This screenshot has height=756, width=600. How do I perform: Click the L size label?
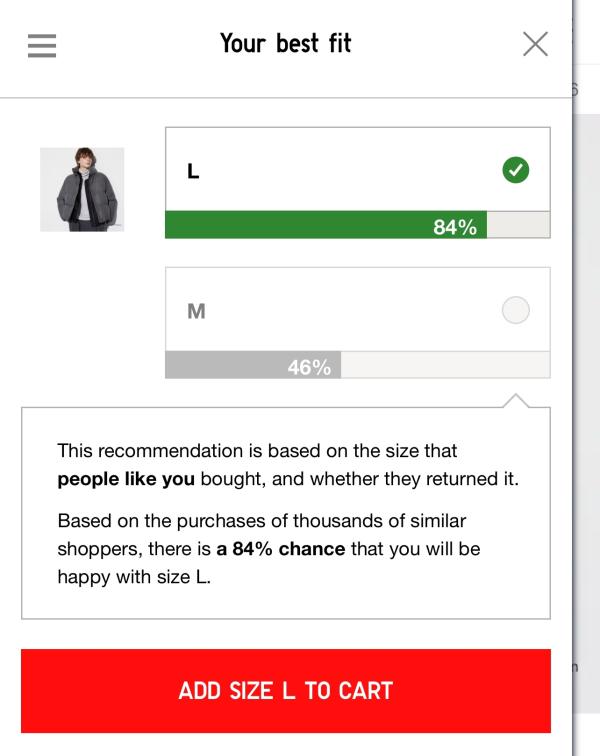pos(193,171)
